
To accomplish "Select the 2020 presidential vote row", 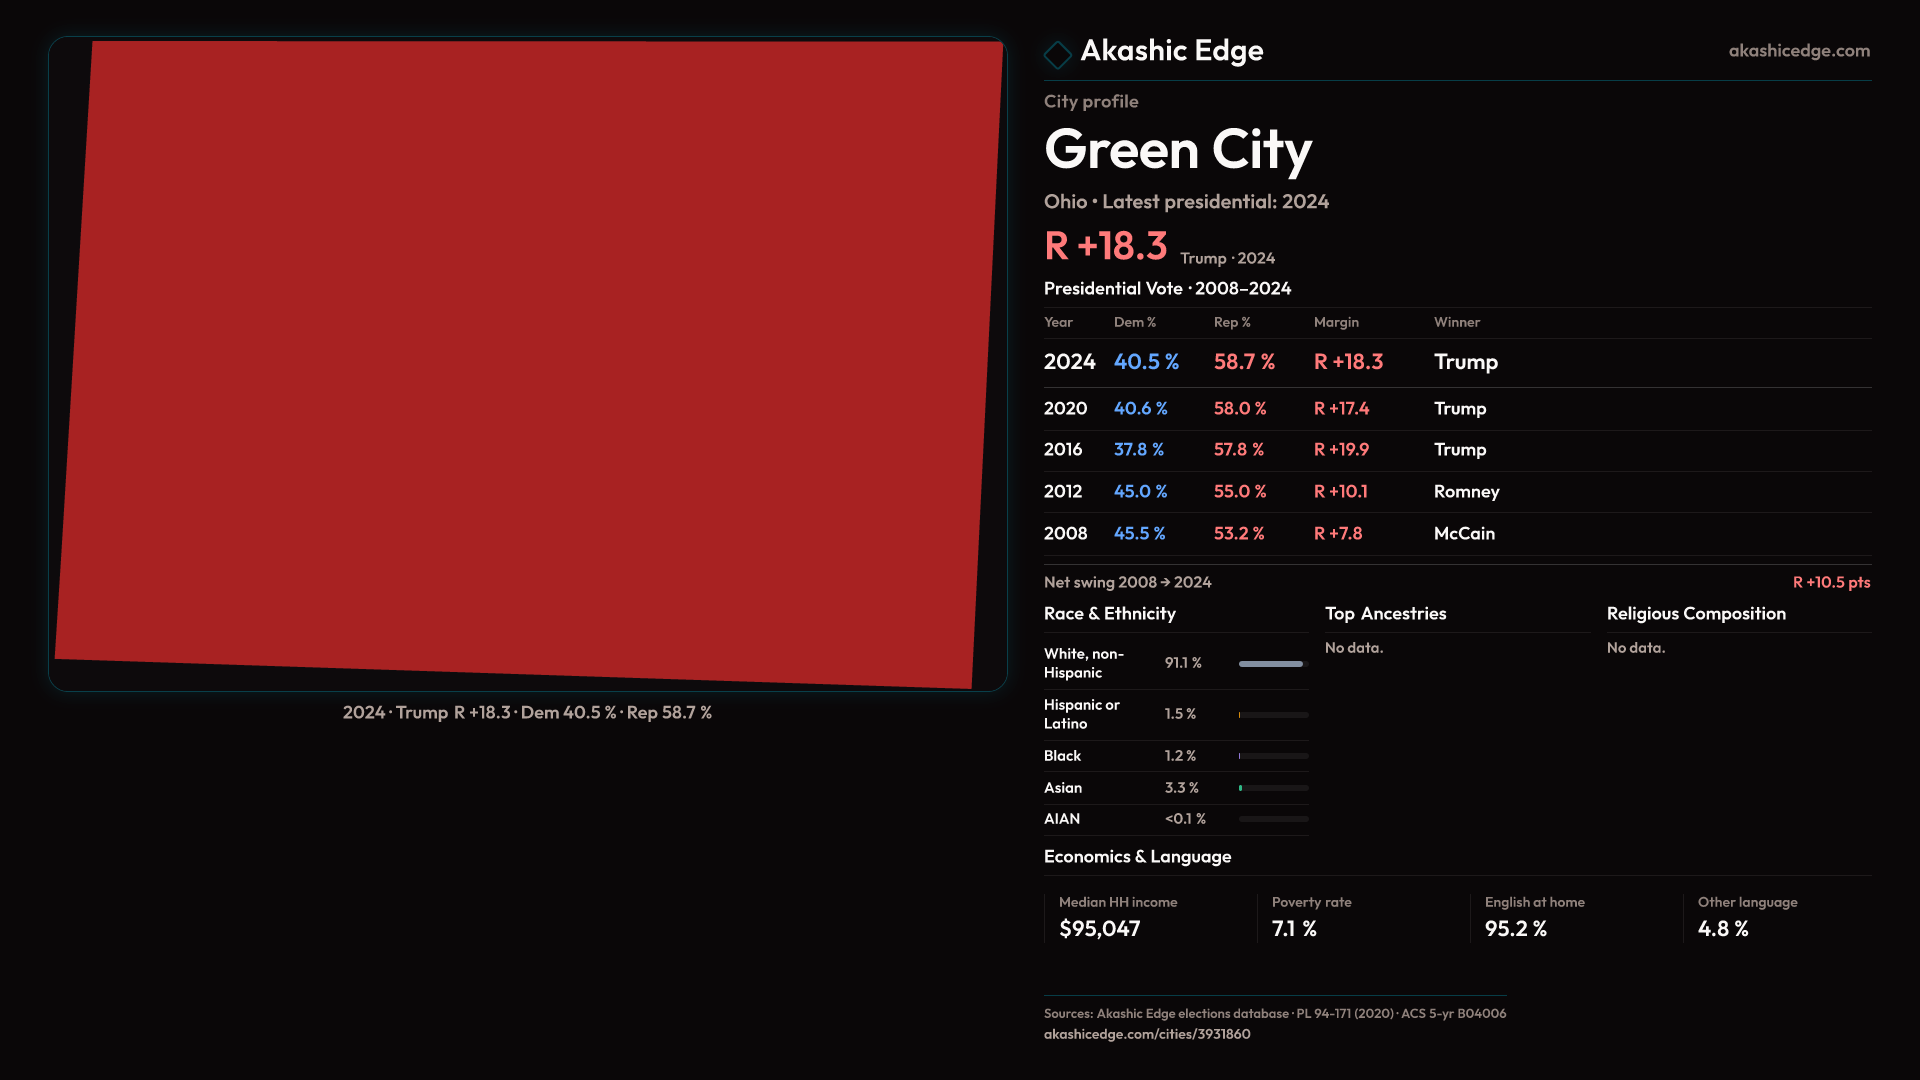I will point(1456,409).
